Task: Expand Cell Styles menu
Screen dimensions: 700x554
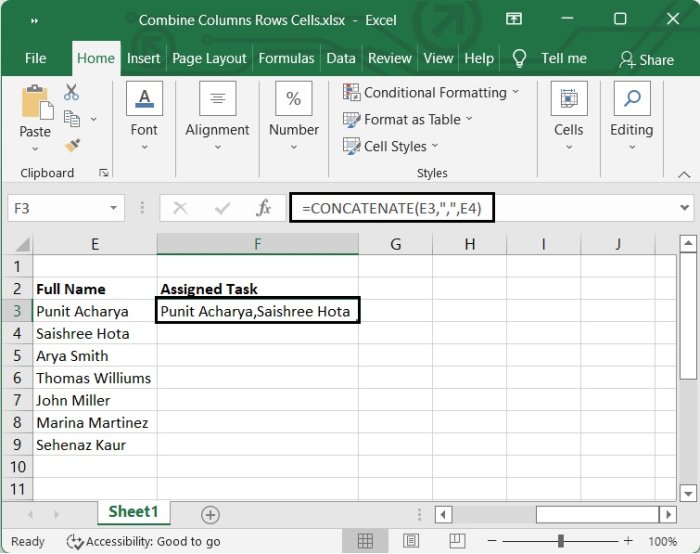Action: 435,145
